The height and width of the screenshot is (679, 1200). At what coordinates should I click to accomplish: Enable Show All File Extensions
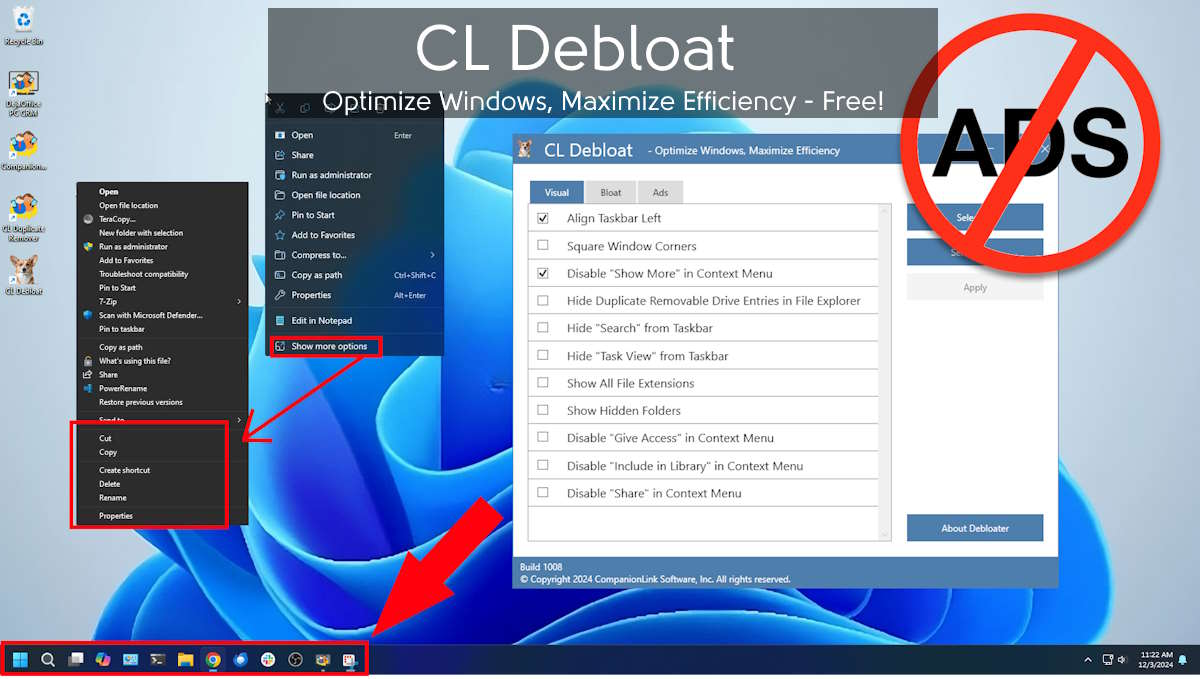point(543,383)
